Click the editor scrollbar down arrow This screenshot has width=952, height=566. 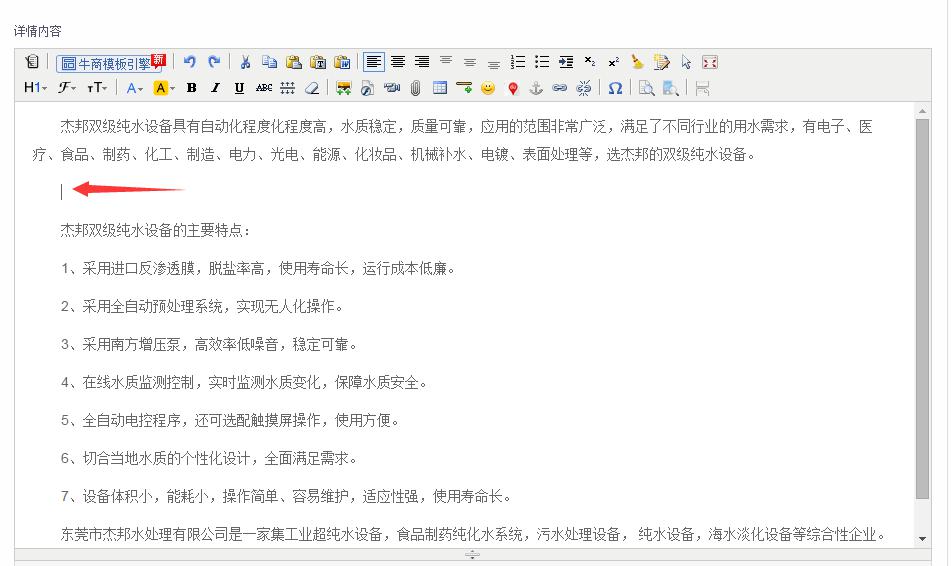(922, 538)
